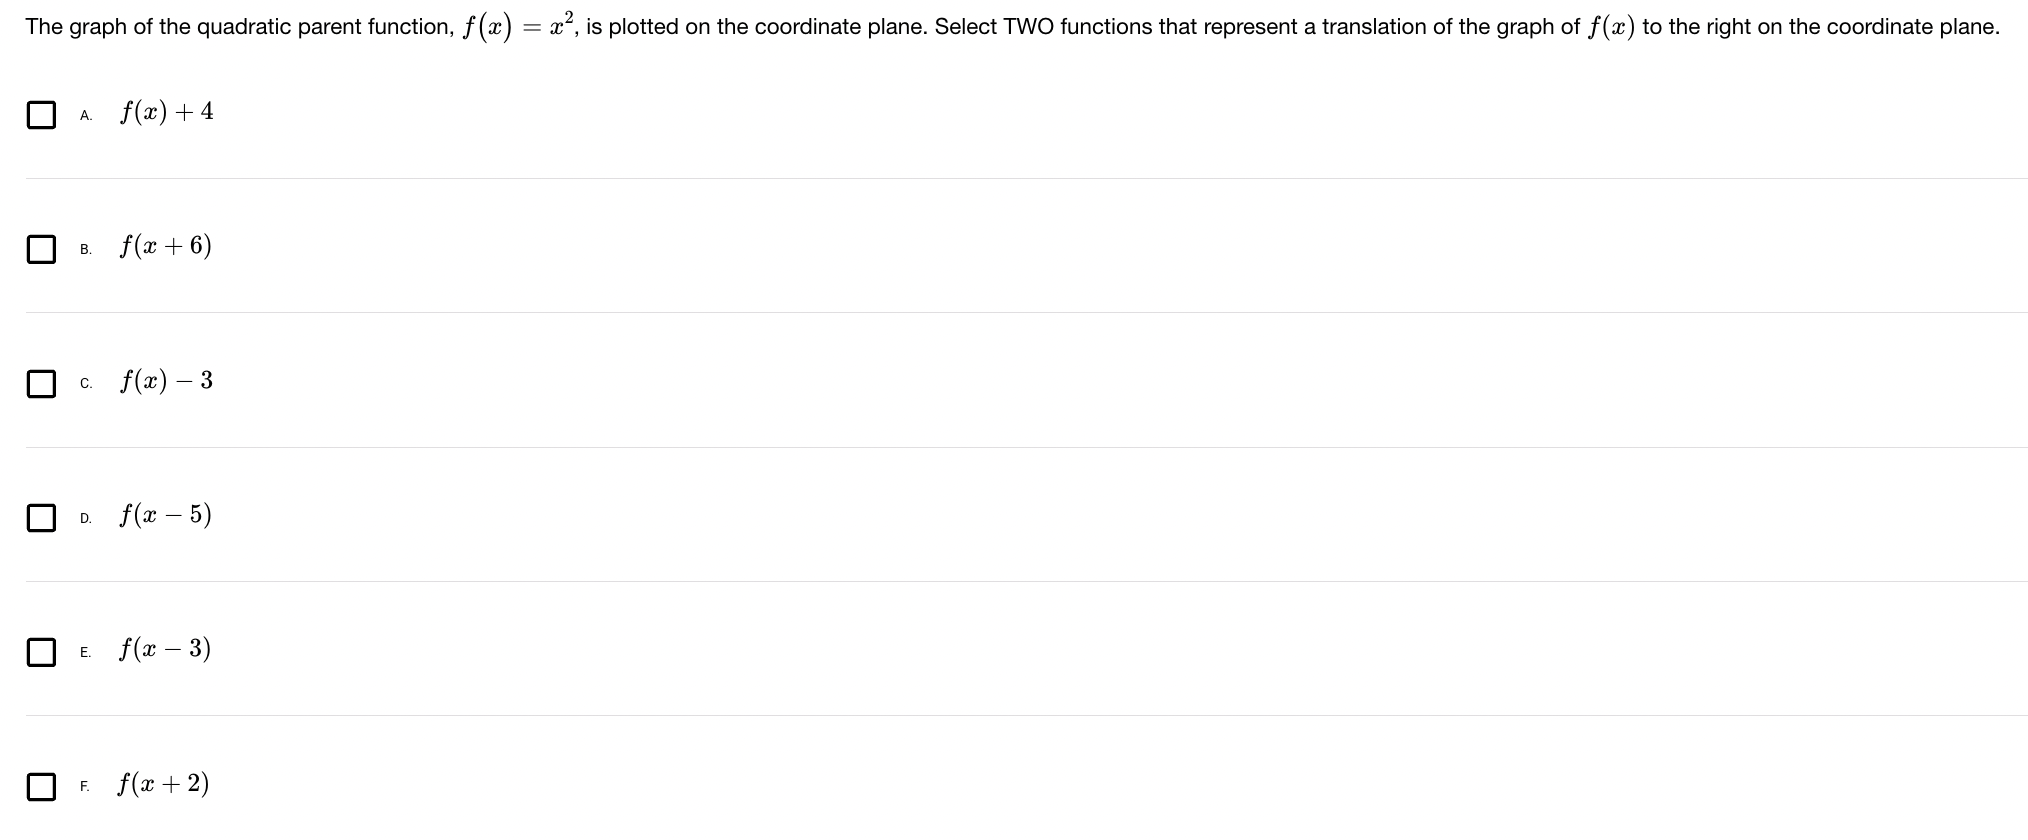Check the checkbox for option E, f(x − 3)
This screenshot has width=2028, height=840.
[40, 652]
